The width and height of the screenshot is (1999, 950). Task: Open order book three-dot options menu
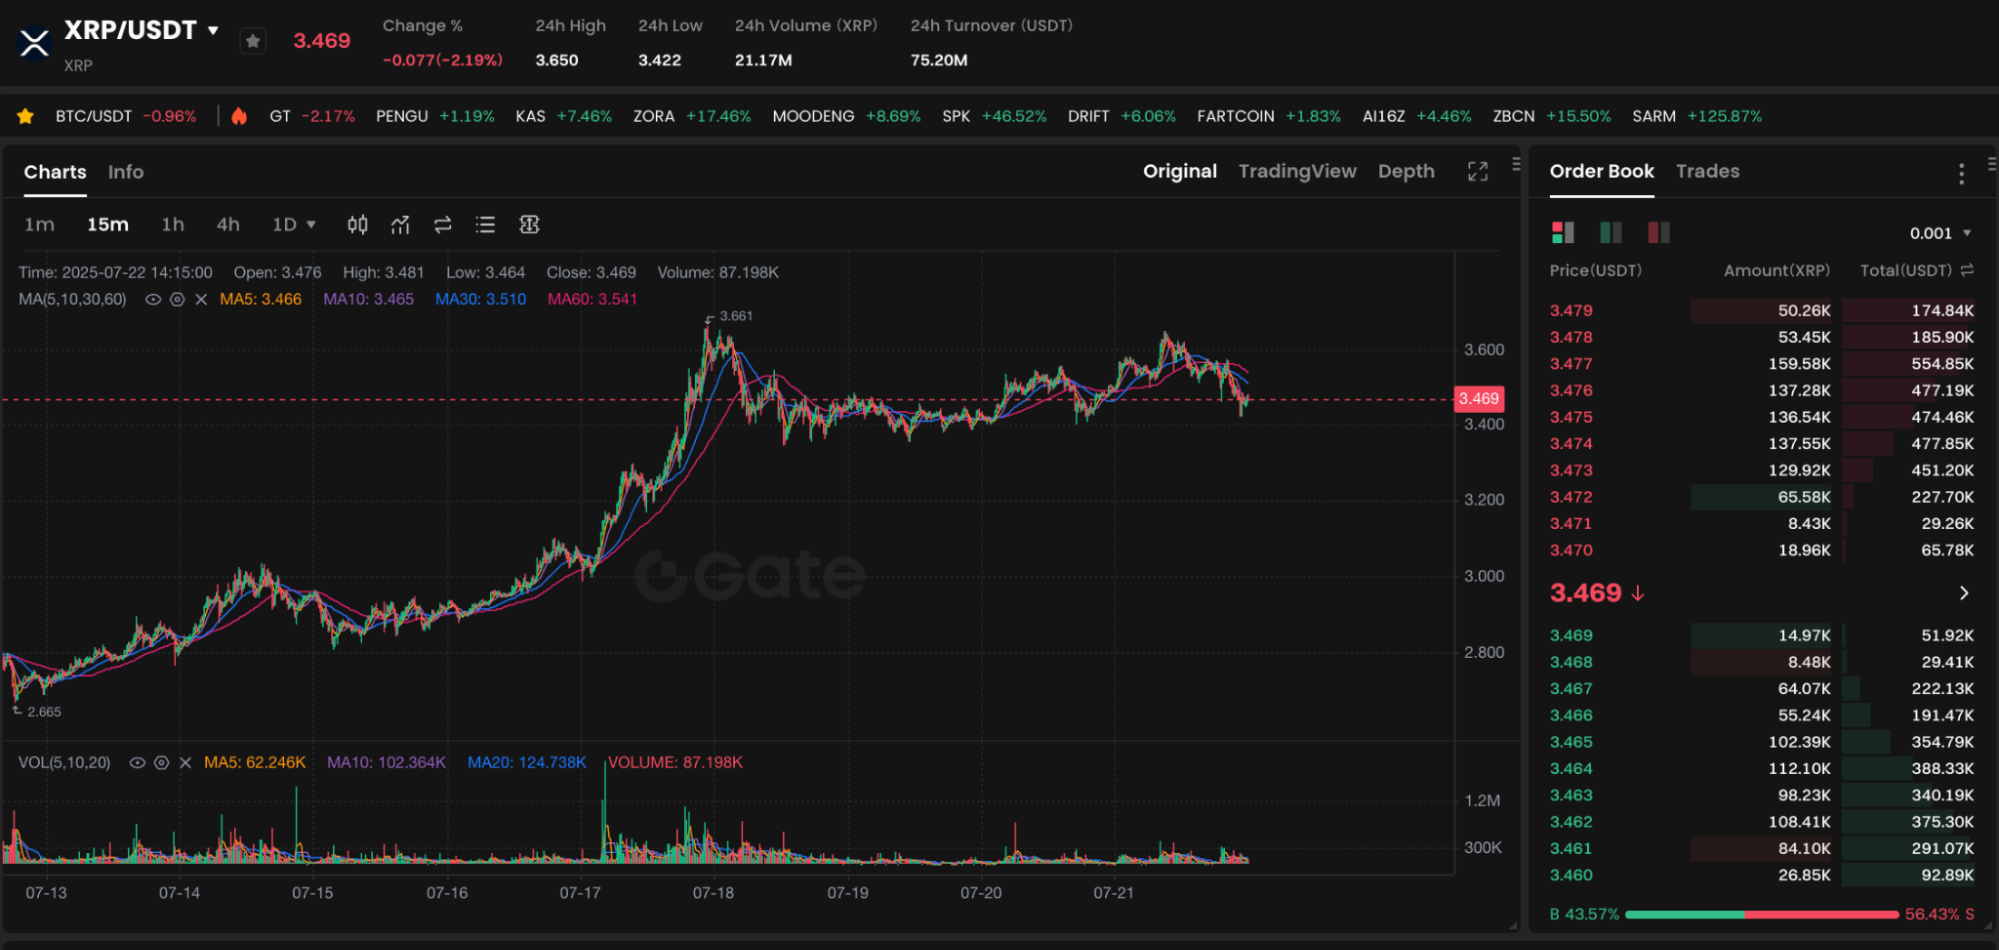pyautogui.click(x=1961, y=174)
